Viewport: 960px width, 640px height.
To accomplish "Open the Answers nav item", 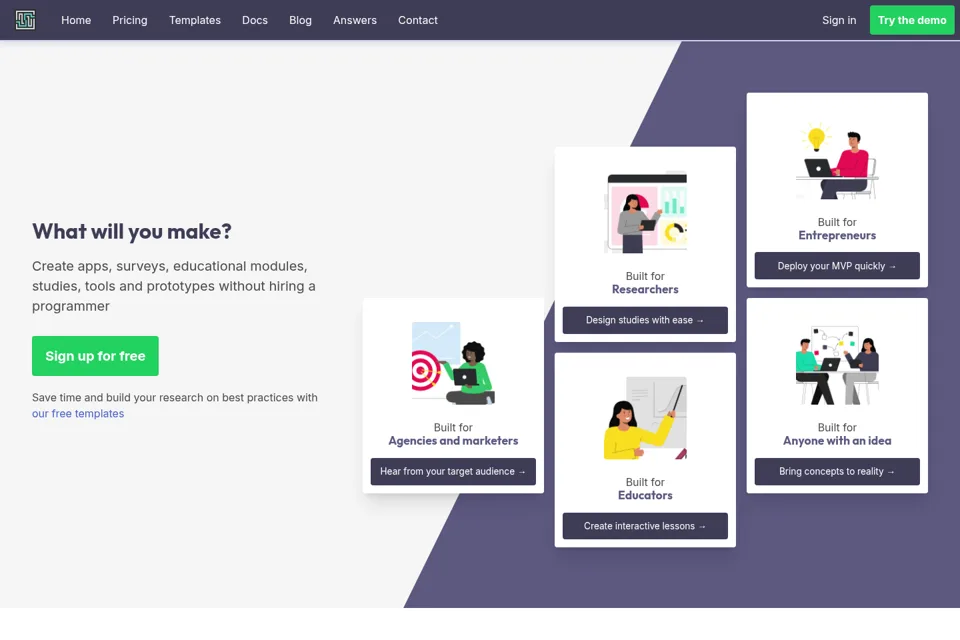I will point(354,20).
